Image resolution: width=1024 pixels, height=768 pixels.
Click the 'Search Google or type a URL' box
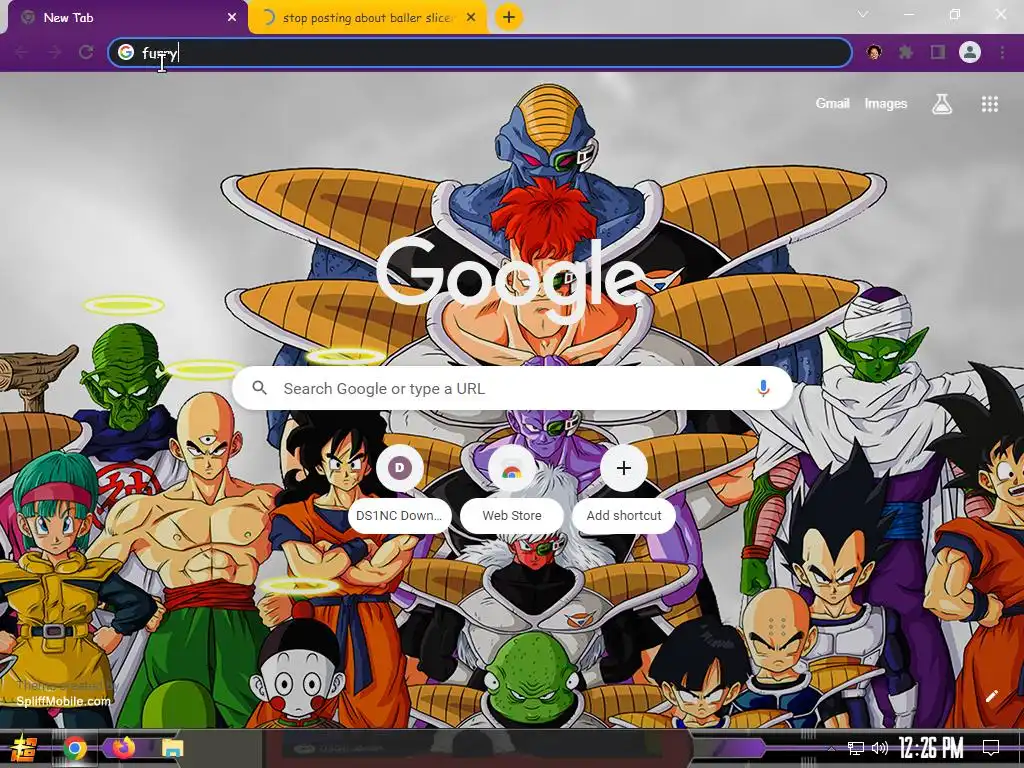pyautogui.click(x=513, y=389)
